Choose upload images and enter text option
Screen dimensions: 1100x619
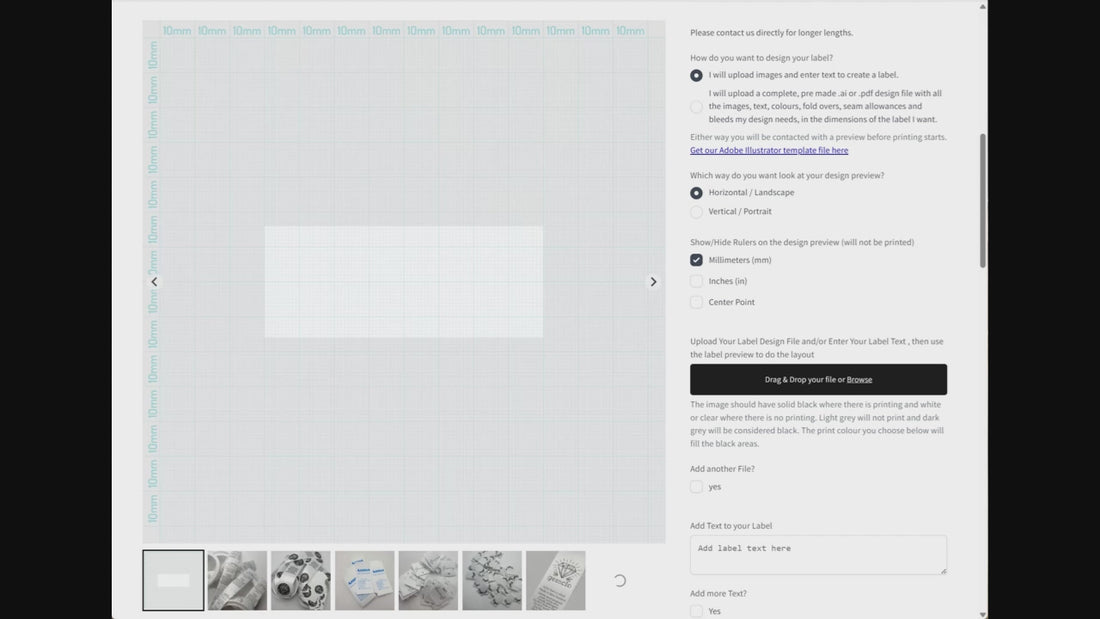696,75
